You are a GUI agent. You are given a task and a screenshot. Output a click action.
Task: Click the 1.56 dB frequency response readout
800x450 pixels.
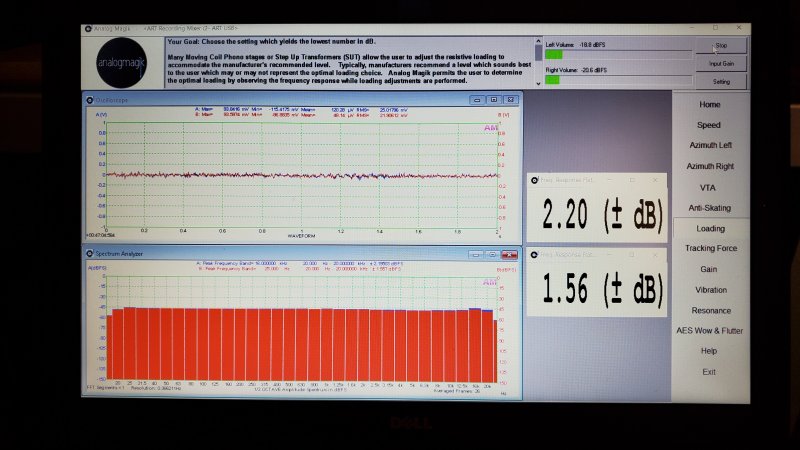click(597, 288)
